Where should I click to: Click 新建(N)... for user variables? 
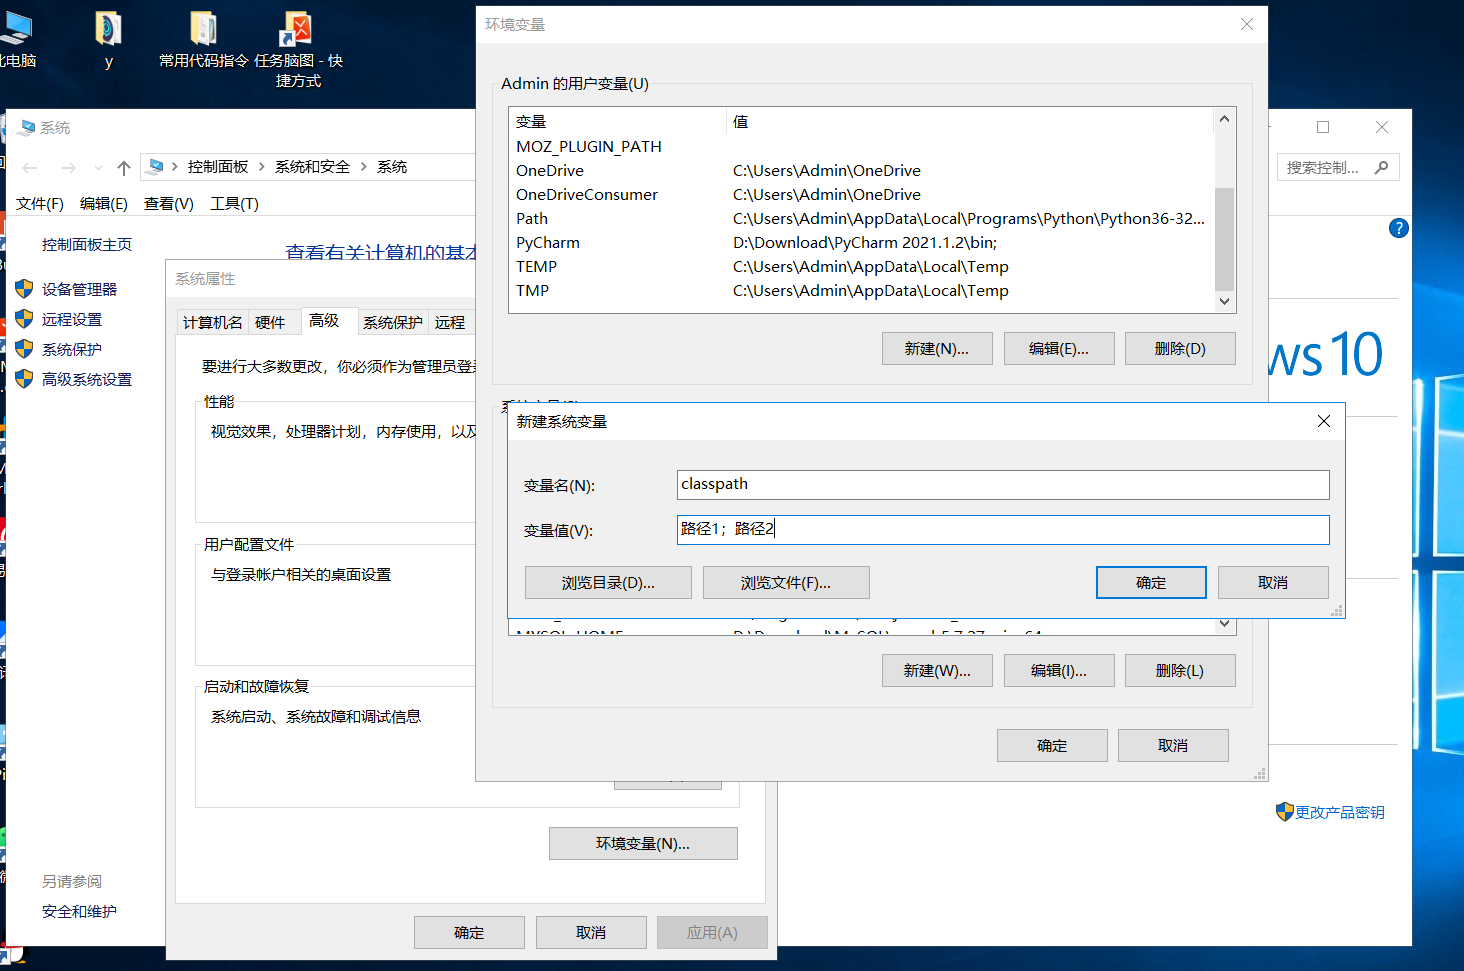pyautogui.click(x=937, y=348)
